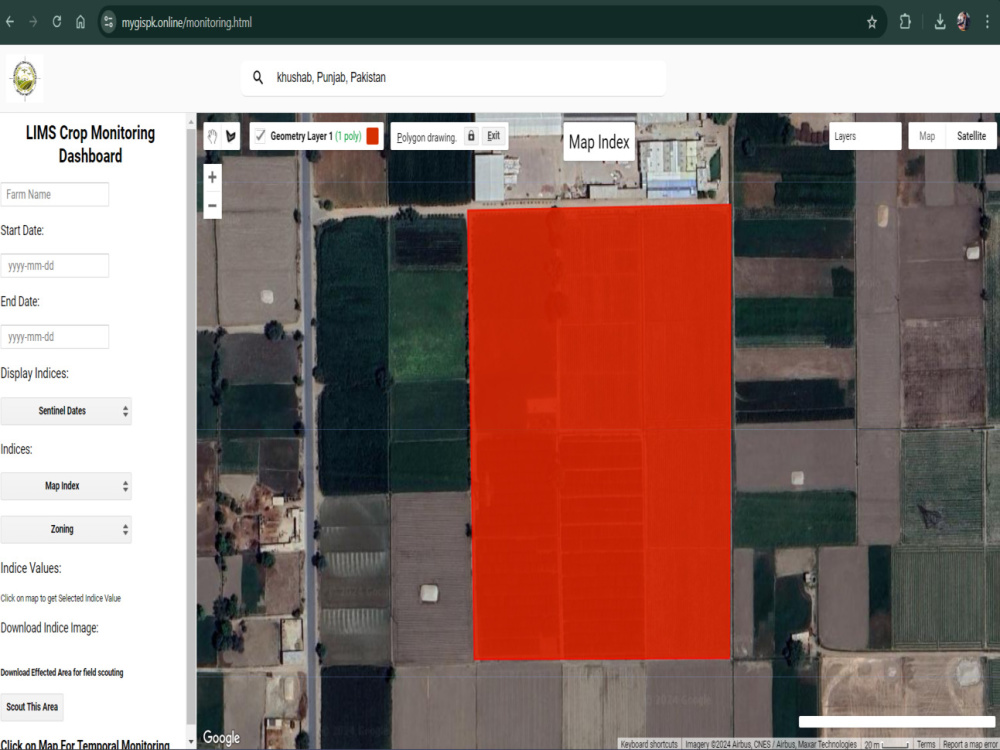This screenshot has height=750, width=1000.
Task: View site information icon in address bar
Action: coord(108,22)
